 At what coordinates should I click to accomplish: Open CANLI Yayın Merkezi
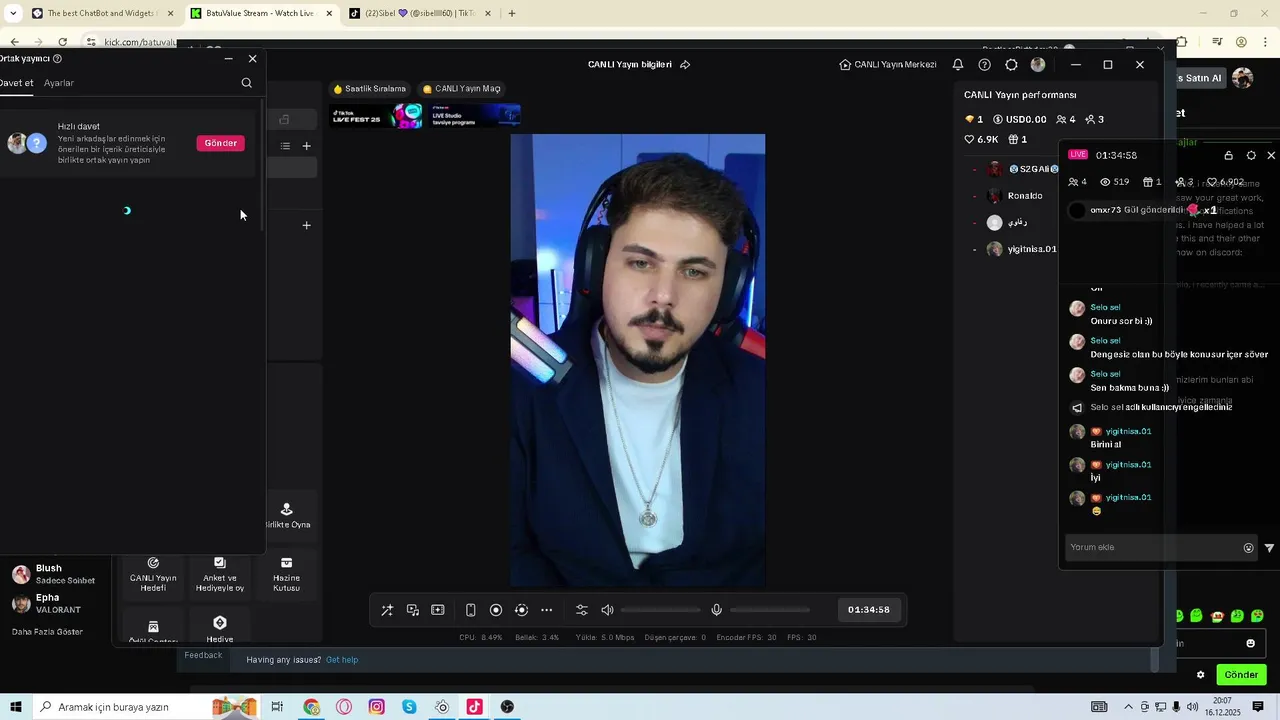pyautogui.click(x=888, y=64)
